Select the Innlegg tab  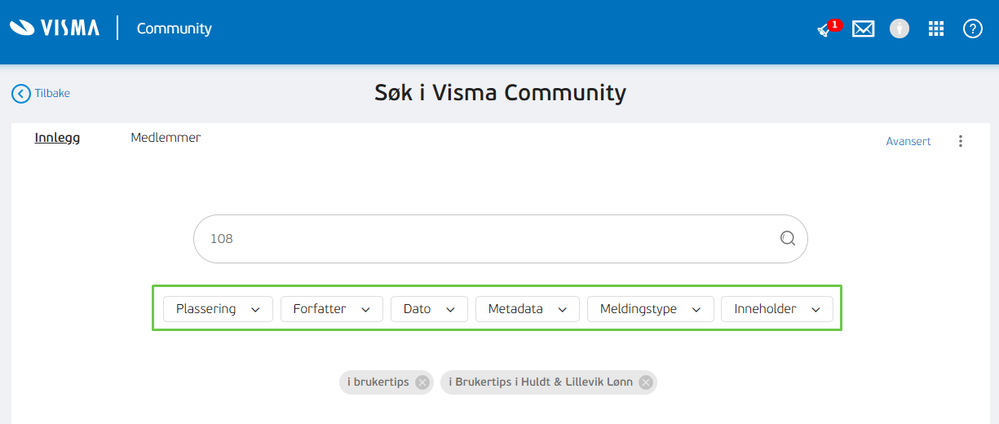[x=57, y=138]
